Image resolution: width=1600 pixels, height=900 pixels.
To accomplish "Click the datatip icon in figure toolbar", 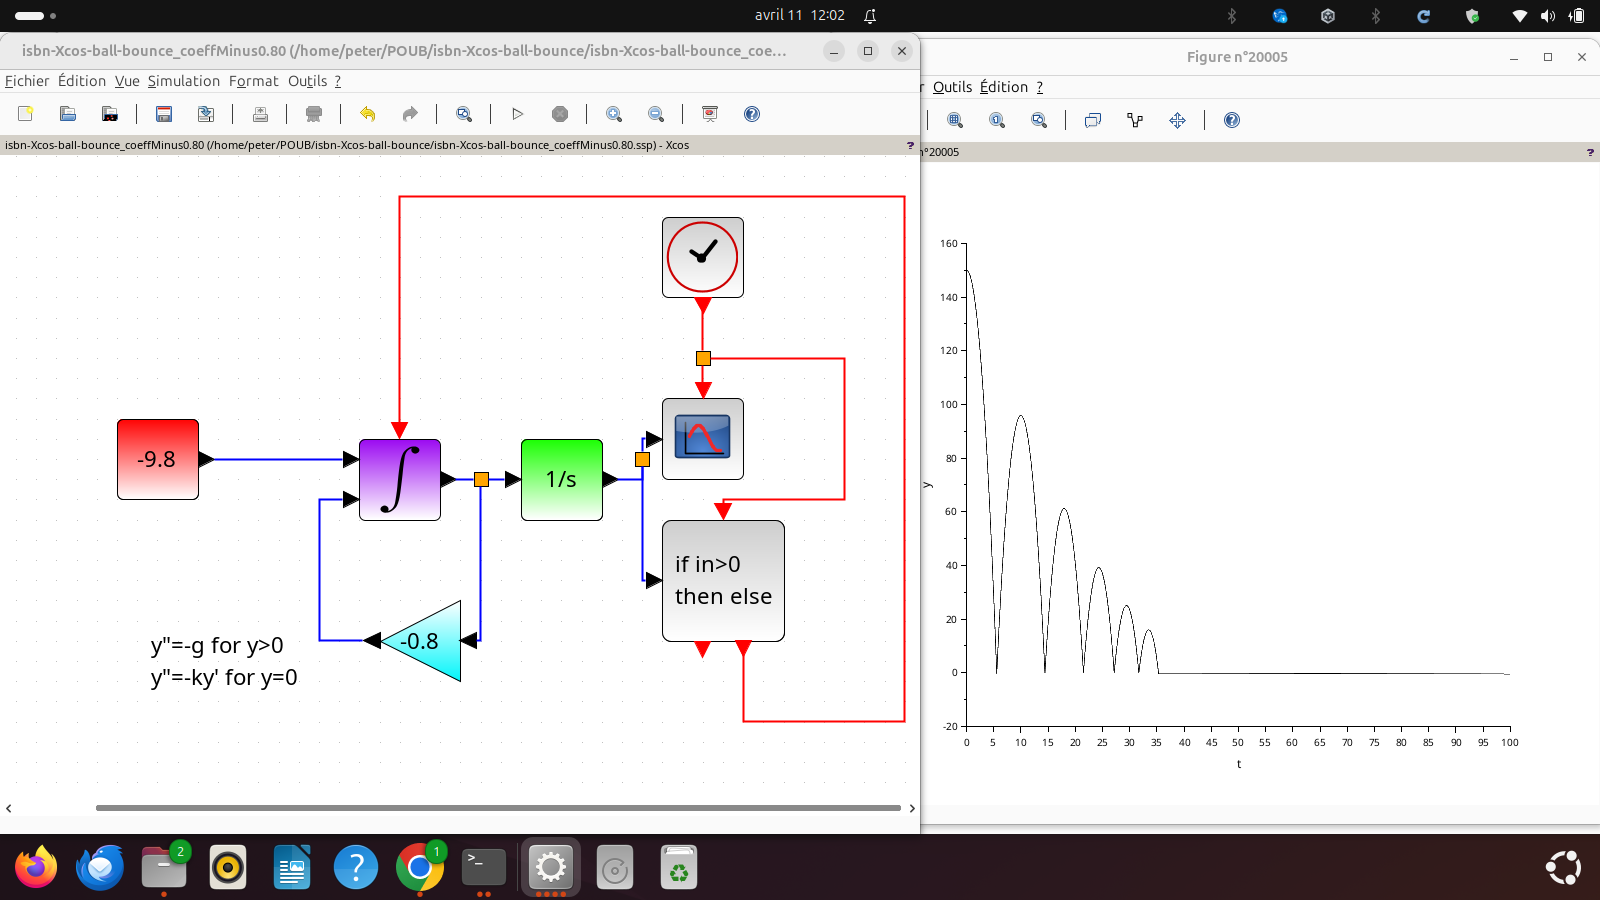I will pos(1135,120).
